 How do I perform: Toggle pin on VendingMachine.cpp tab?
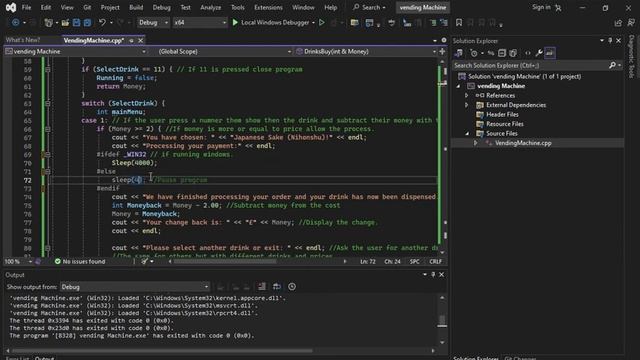(131, 40)
